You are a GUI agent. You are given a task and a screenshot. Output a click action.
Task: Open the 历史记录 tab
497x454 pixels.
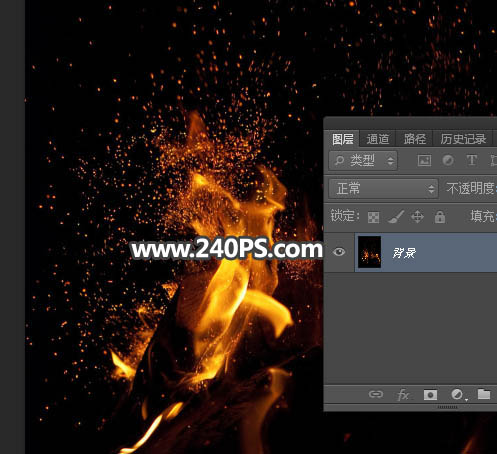[x=463, y=139]
